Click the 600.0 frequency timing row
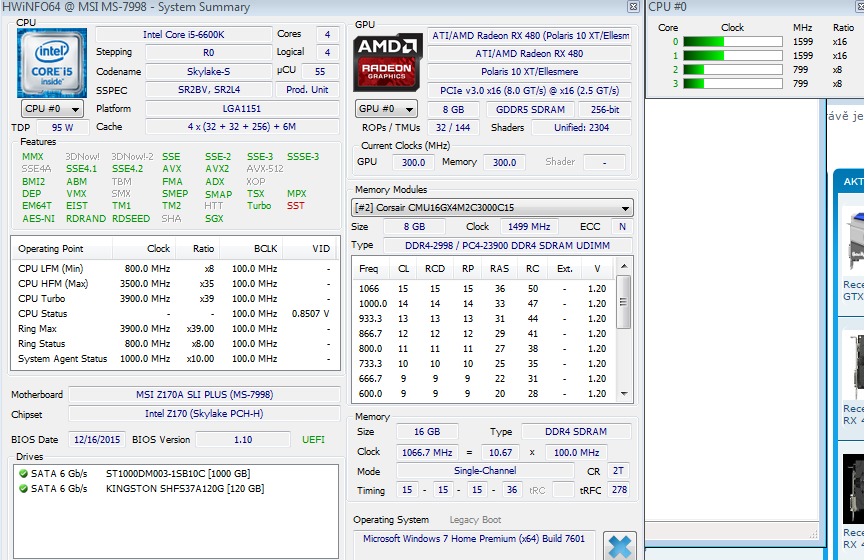This screenshot has height=560, width=864. [x=484, y=394]
